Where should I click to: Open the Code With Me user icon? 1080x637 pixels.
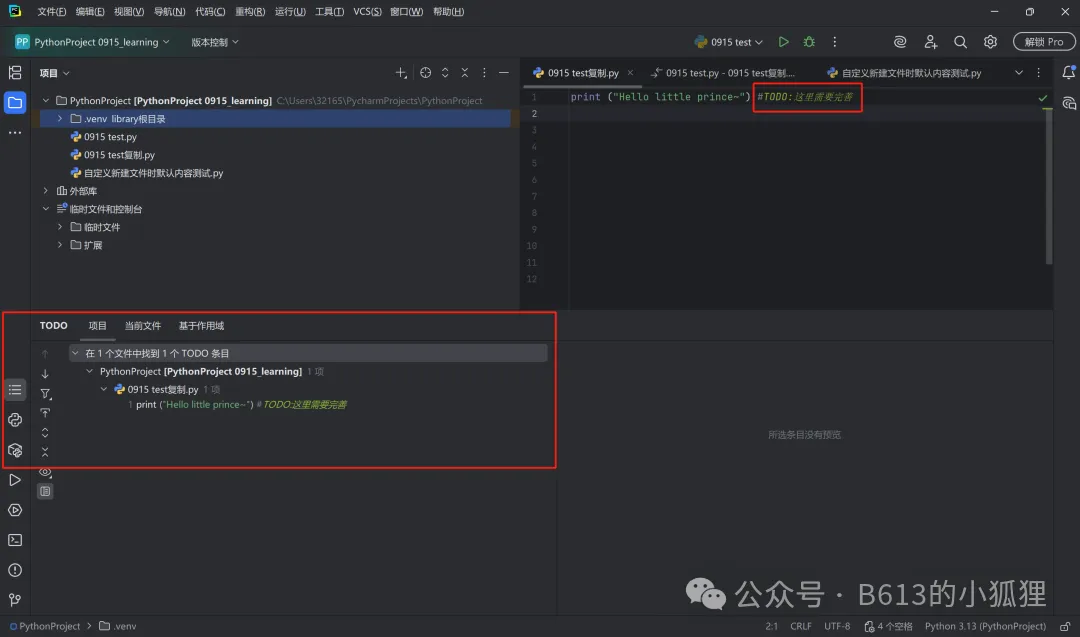[931, 42]
